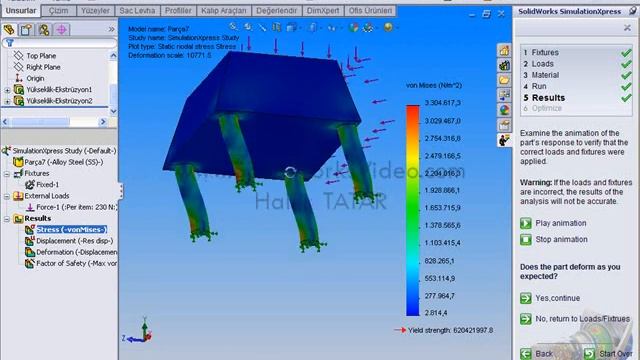Screen dimensions: 640x360
Task: Switch to the Yüzeyler tab
Action: pos(95,11)
